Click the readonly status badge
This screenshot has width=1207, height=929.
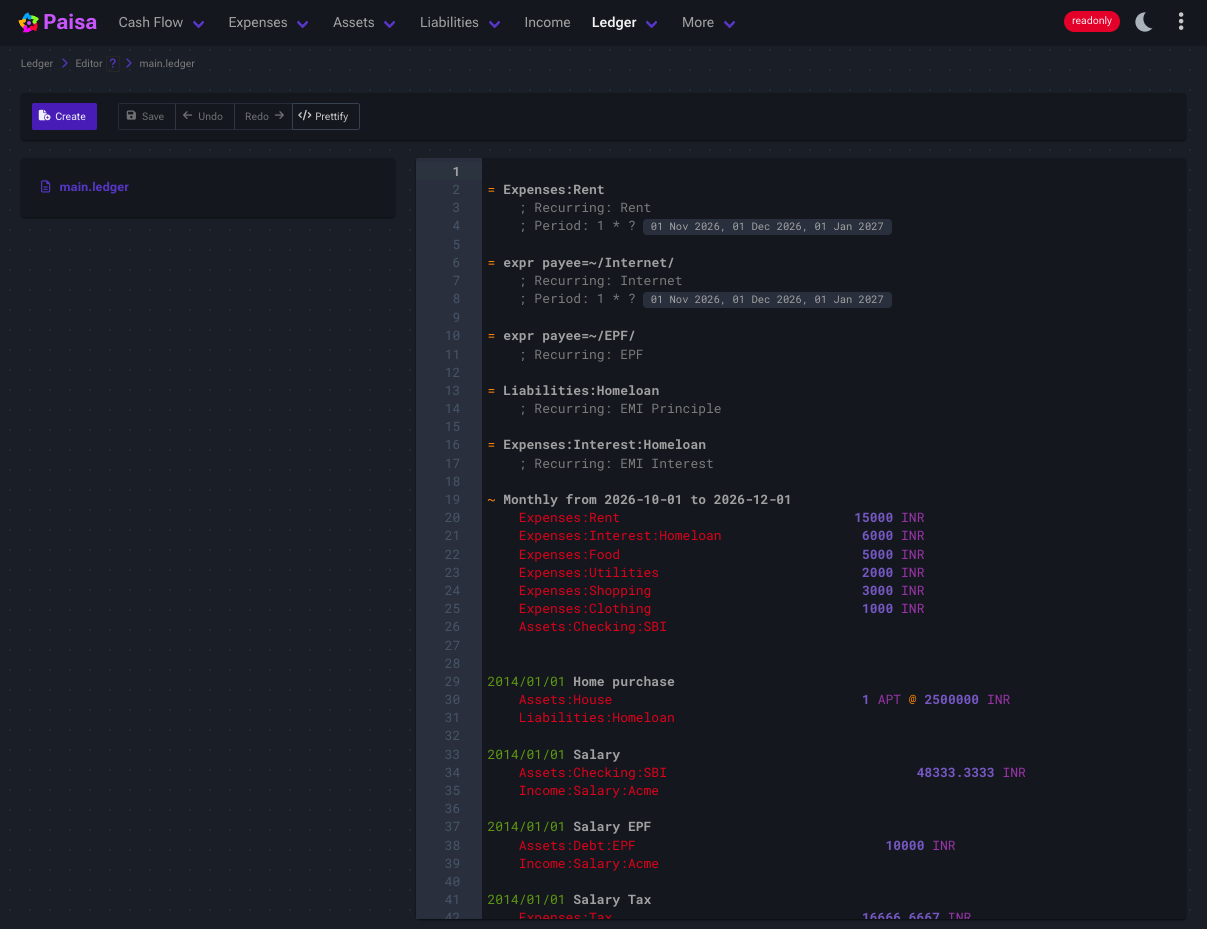pos(1092,21)
